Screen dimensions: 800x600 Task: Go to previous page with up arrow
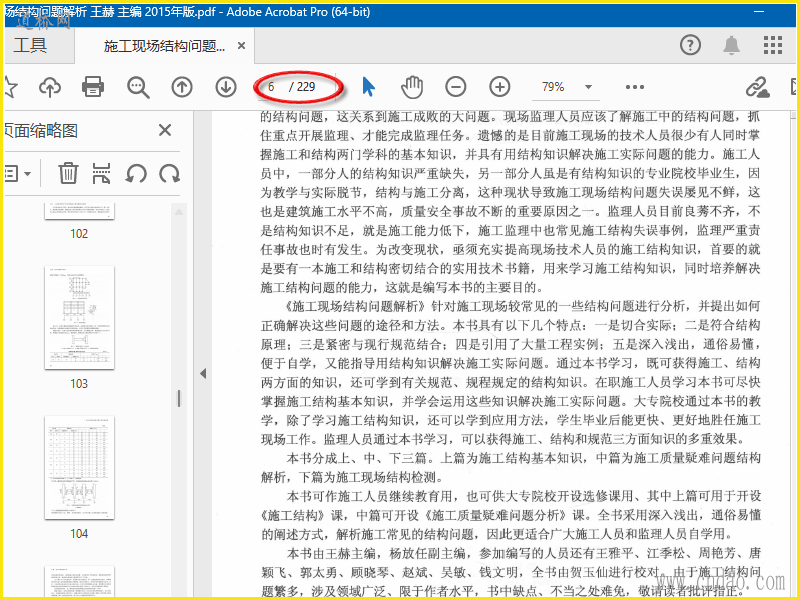[182, 87]
